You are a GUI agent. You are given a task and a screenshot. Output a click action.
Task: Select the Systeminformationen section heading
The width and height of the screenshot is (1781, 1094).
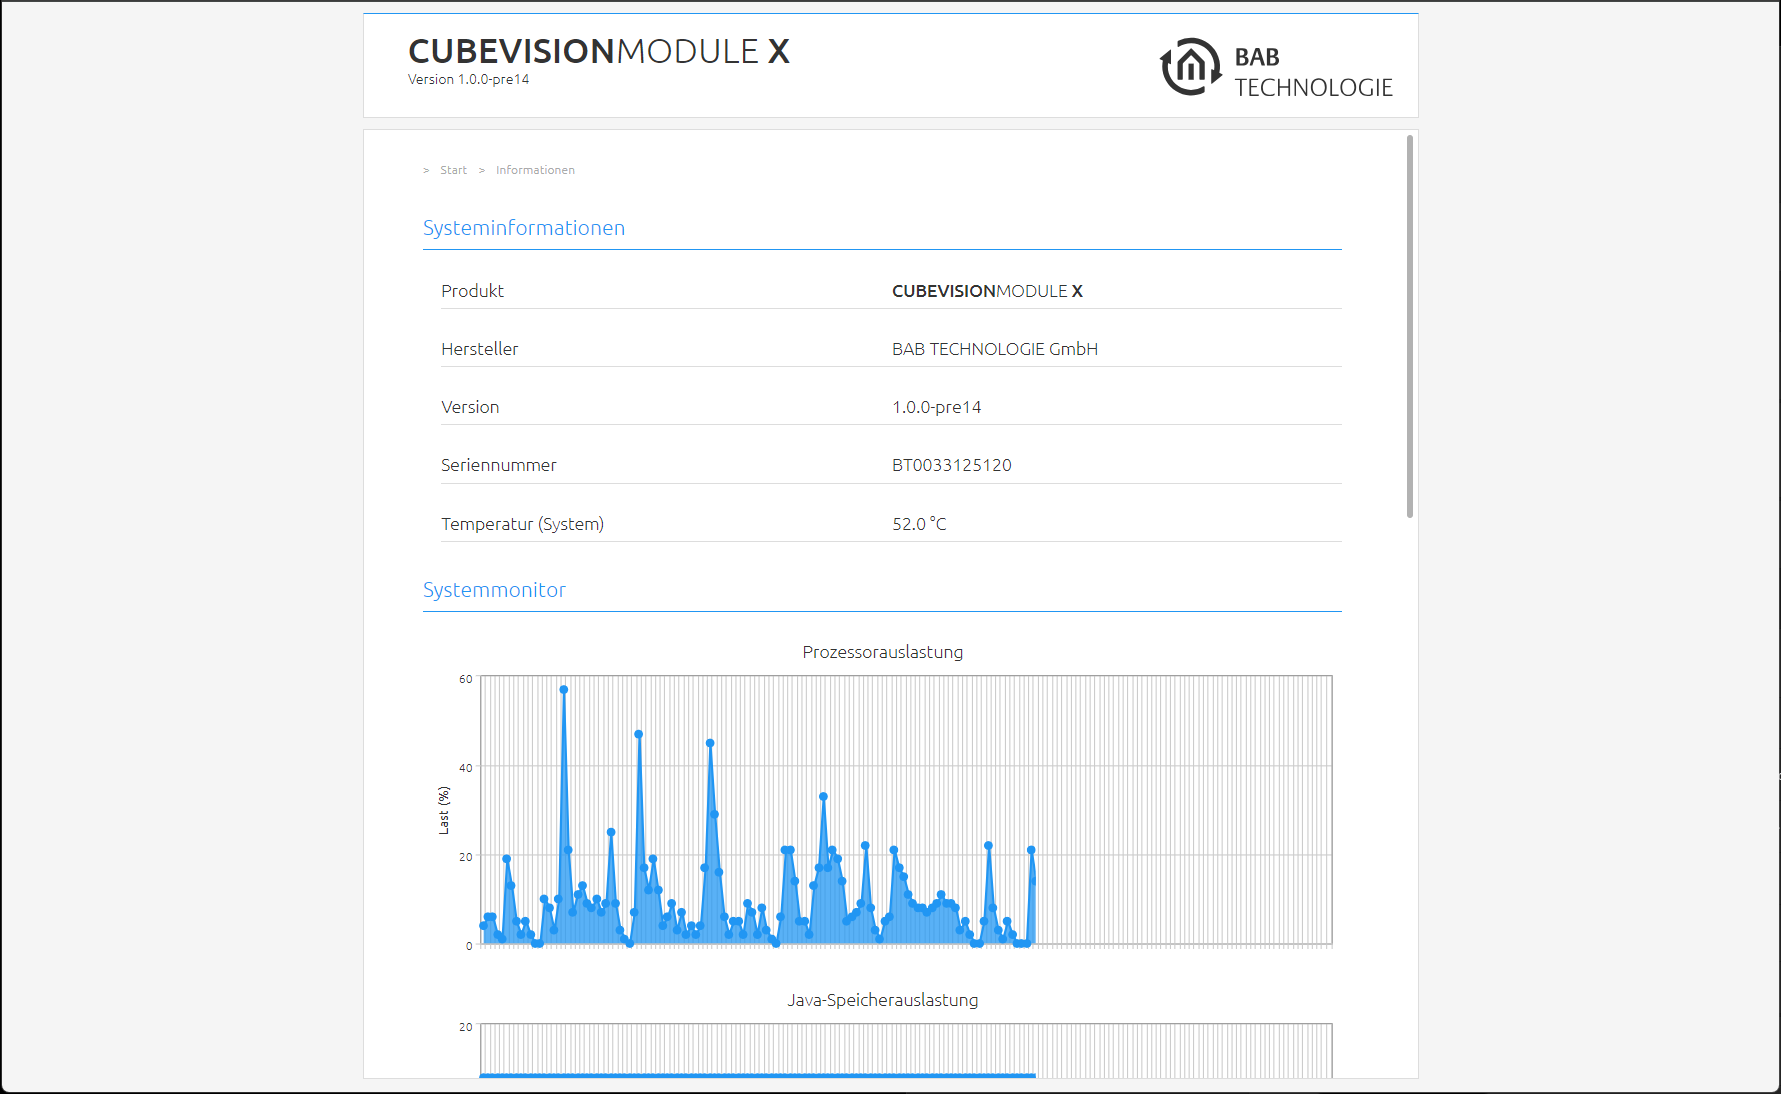[x=524, y=228]
